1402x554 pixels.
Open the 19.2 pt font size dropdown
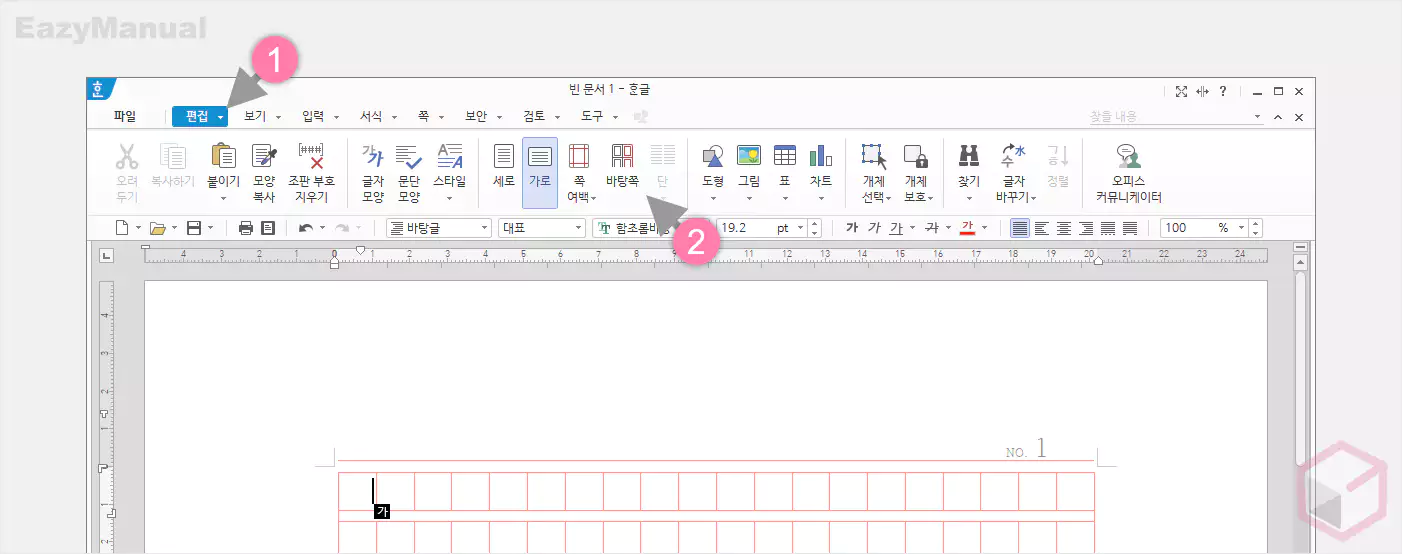coord(801,228)
